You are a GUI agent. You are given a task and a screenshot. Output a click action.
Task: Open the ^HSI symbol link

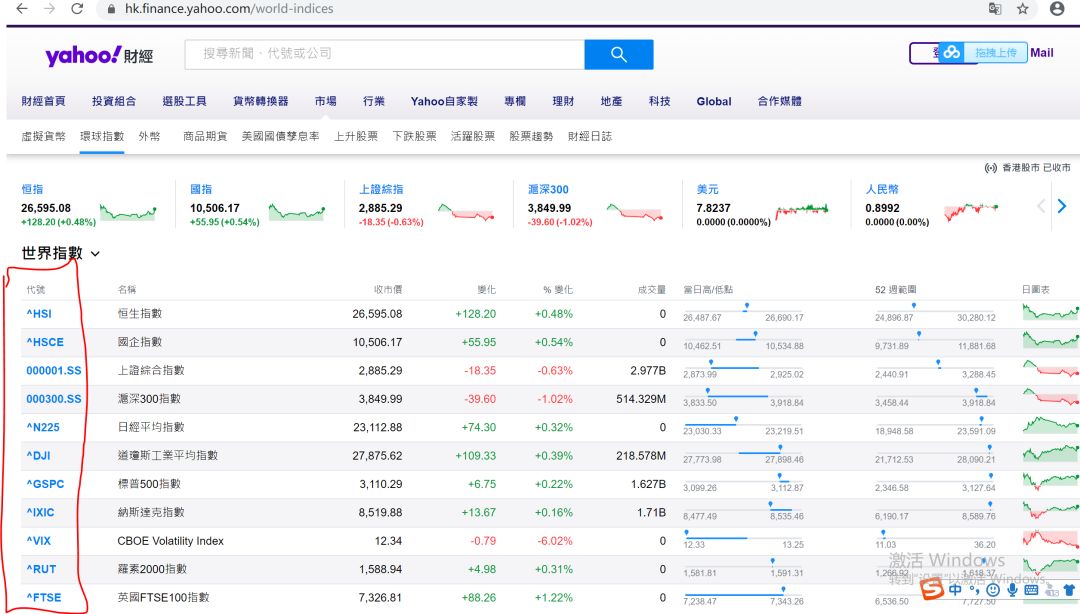39,314
